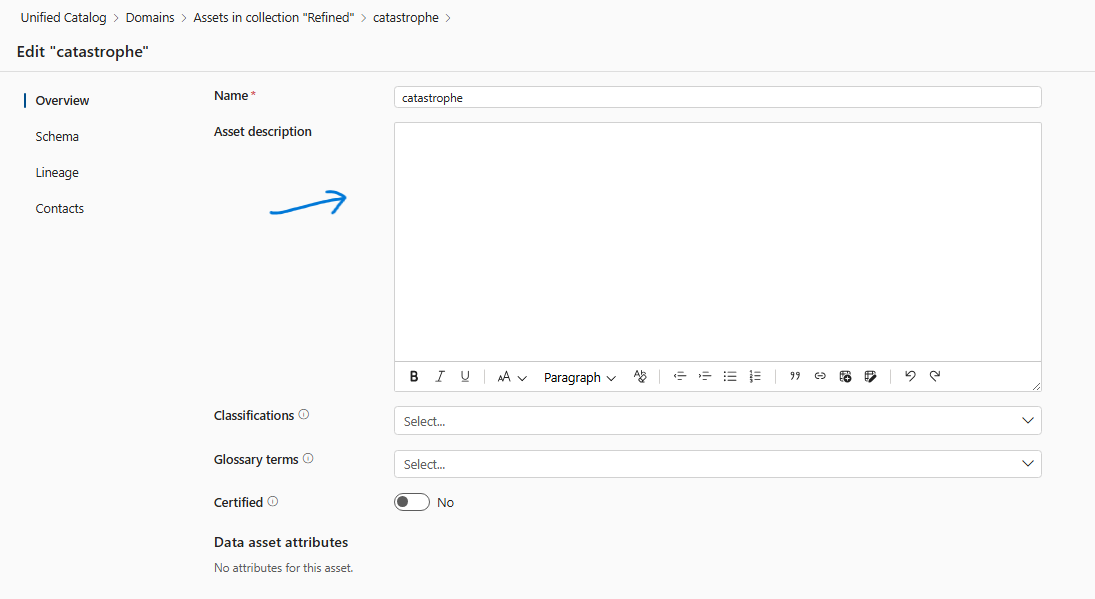Toggle italic formatting in description editor
This screenshot has width=1095, height=599.
click(x=440, y=376)
